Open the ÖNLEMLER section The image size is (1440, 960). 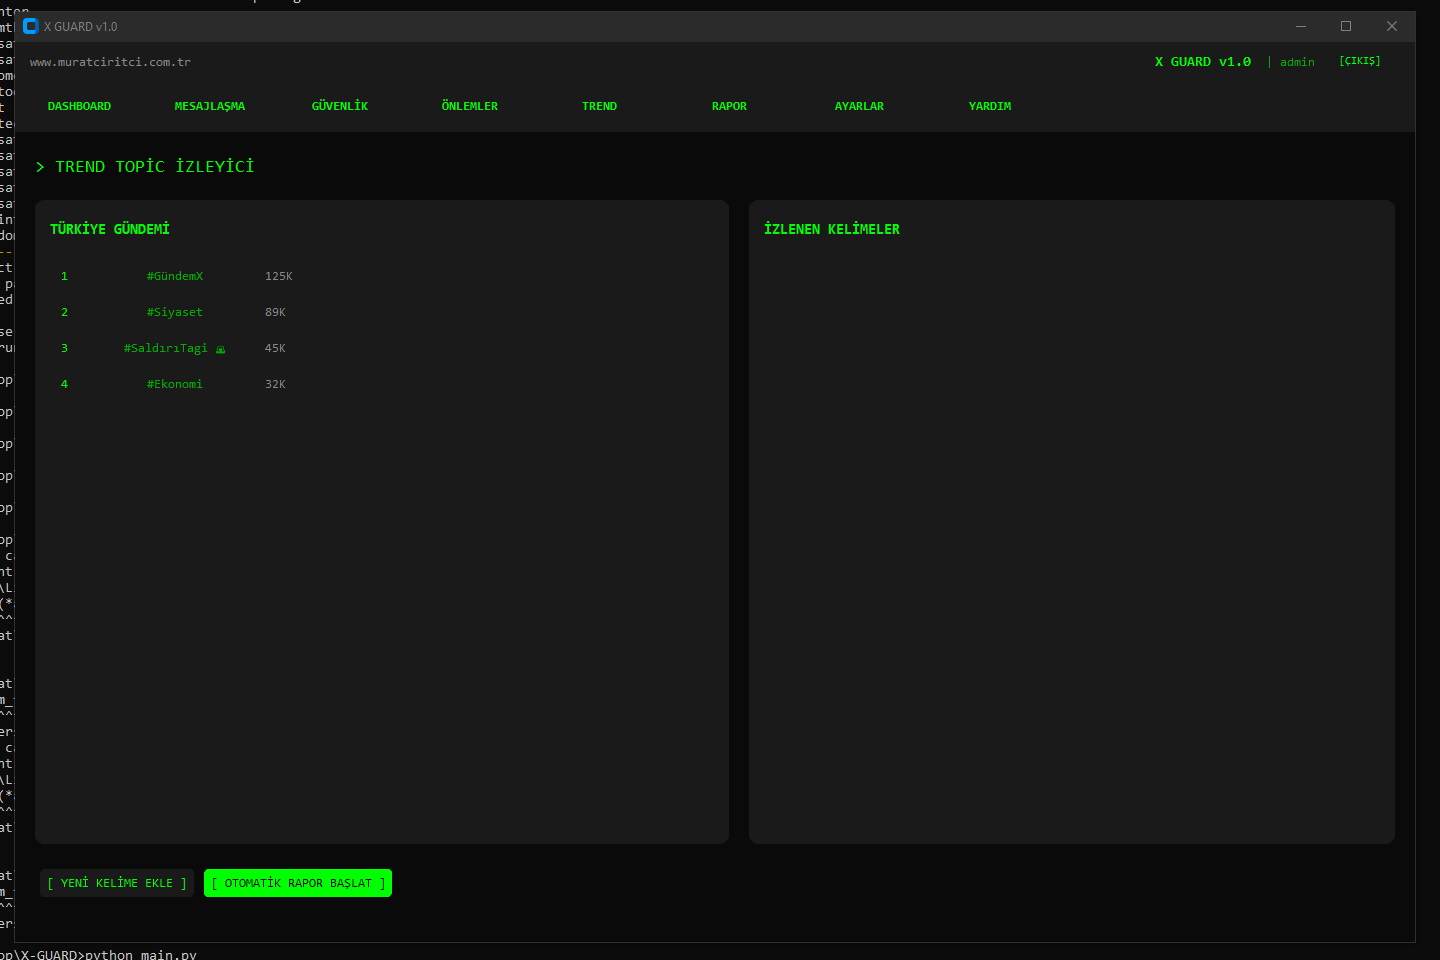469,106
